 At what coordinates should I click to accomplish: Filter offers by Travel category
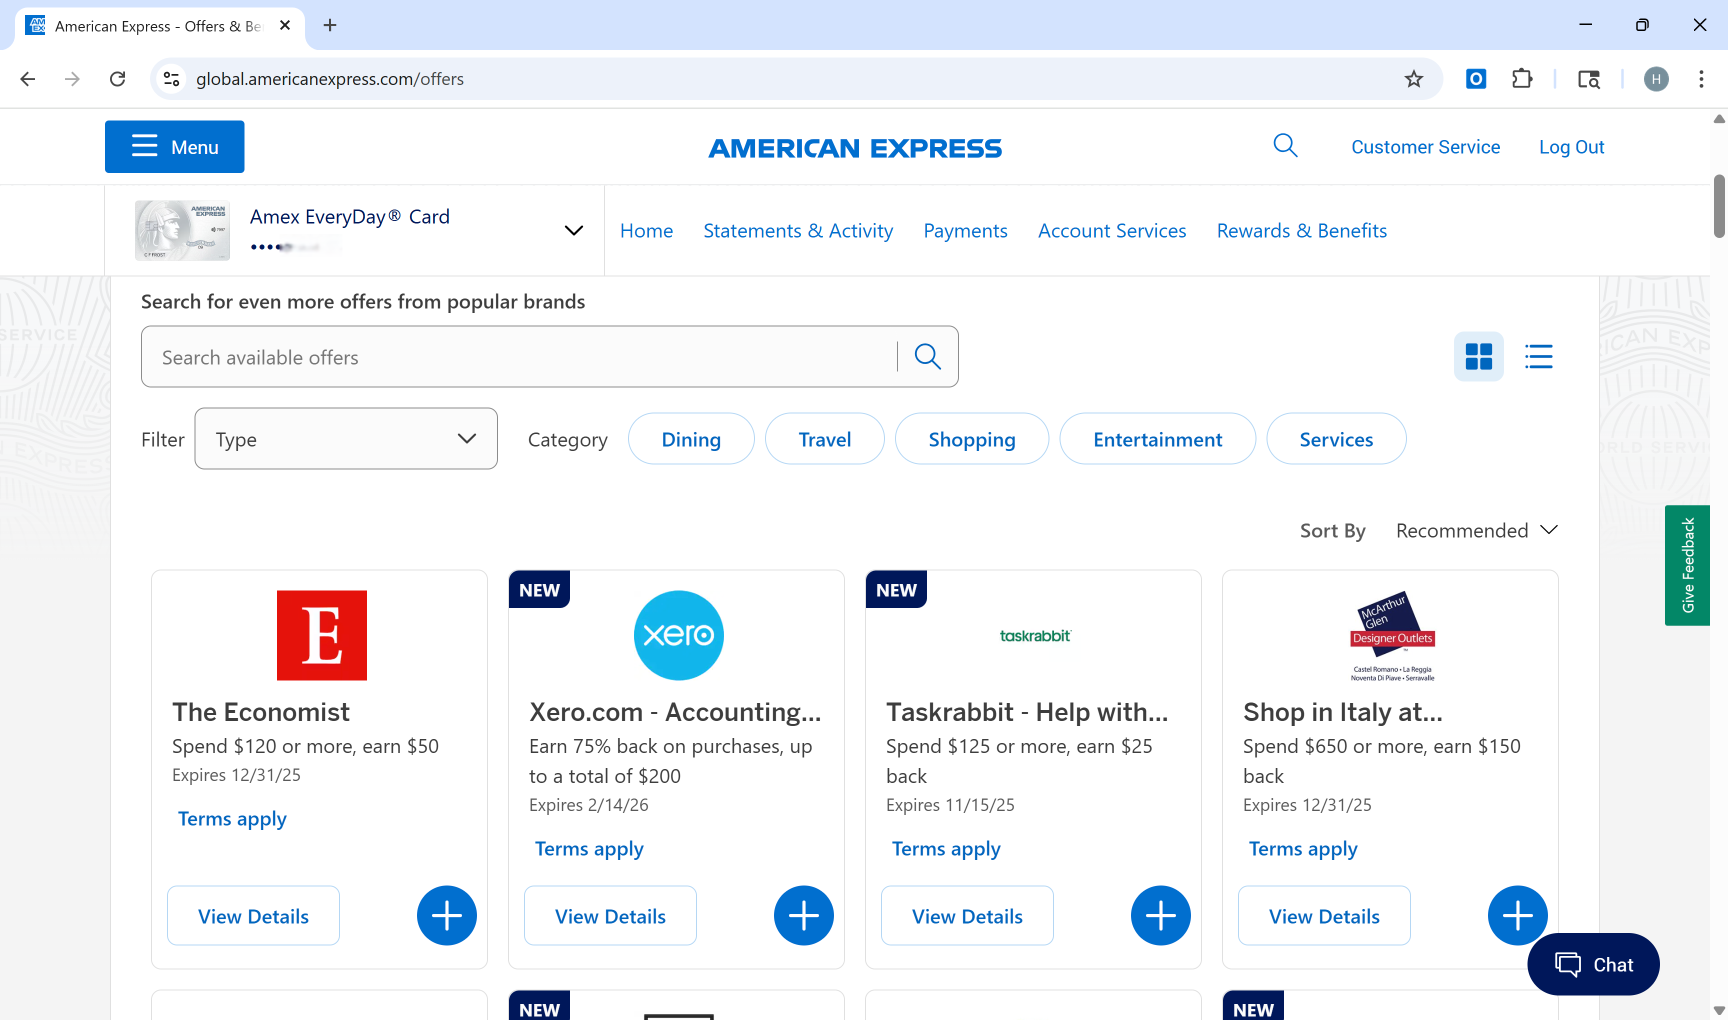[x=825, y=439]
